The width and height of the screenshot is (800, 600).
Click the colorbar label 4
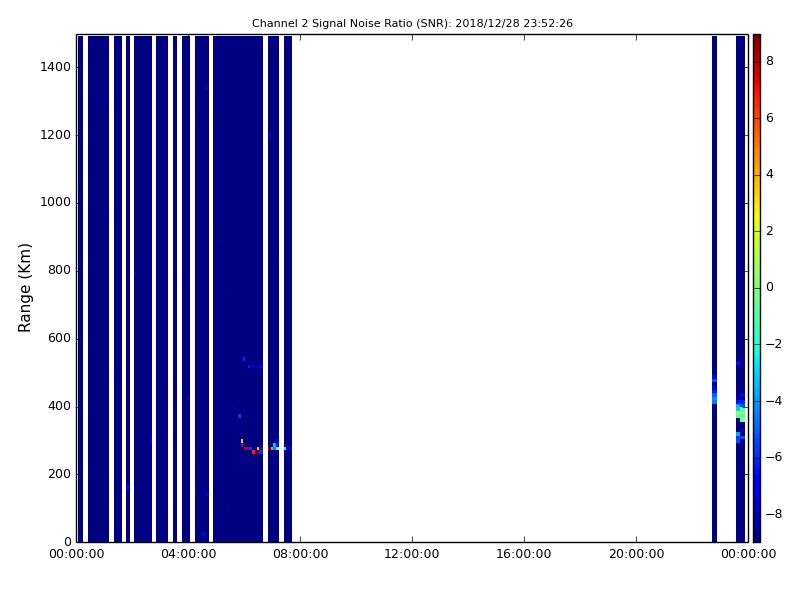tap(770, 174)
